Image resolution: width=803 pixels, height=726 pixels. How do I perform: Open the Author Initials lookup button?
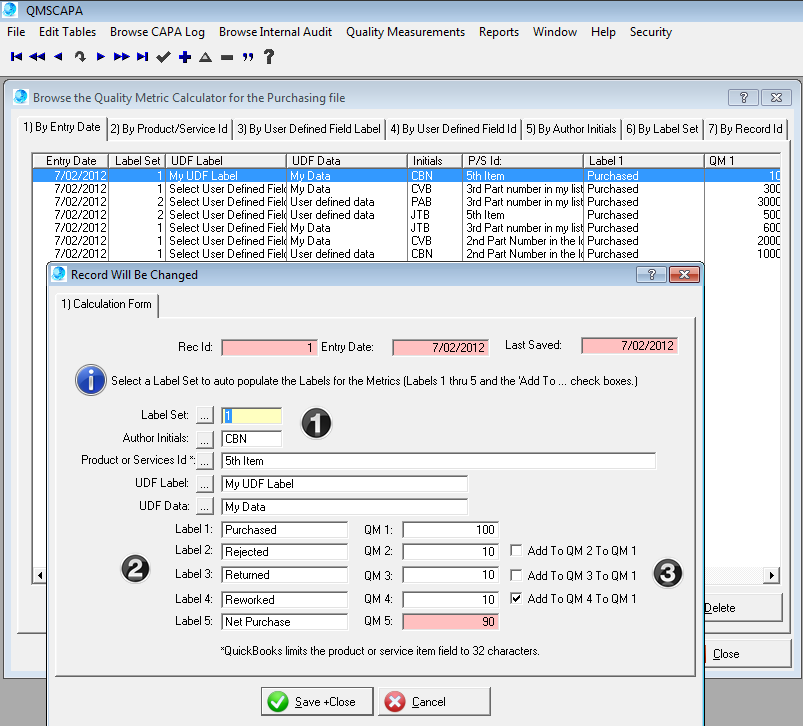205,438
